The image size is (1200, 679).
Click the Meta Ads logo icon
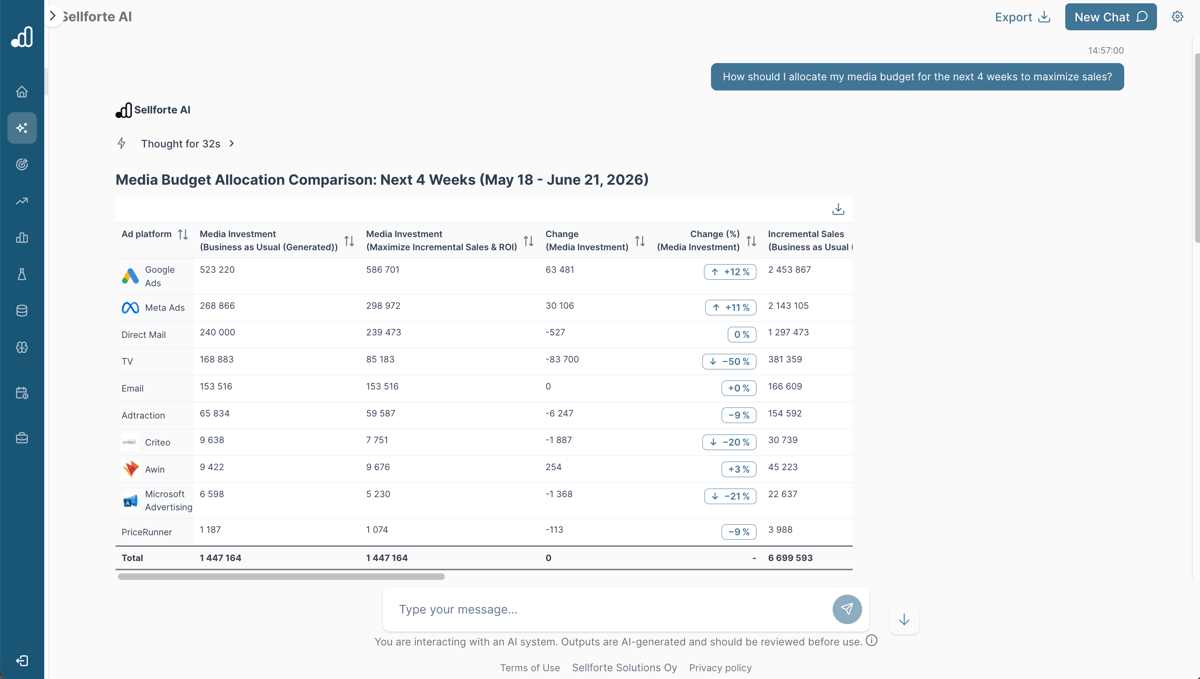(130, 308)
